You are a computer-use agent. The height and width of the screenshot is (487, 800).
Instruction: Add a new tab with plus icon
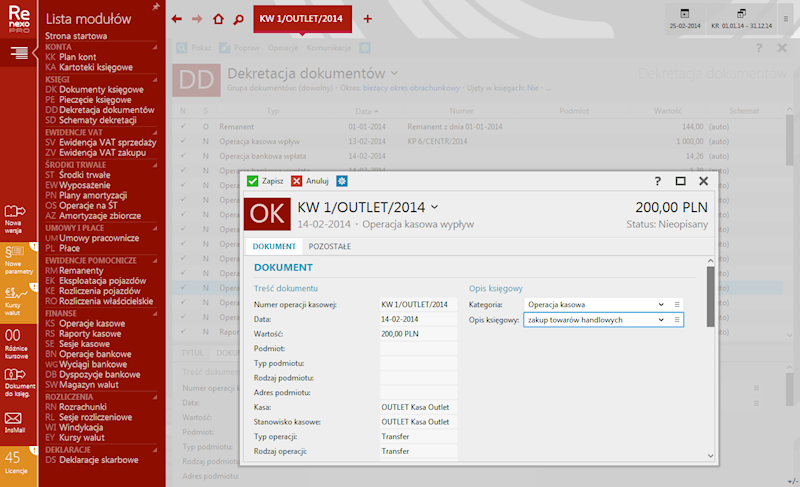[x=367, y=19]
